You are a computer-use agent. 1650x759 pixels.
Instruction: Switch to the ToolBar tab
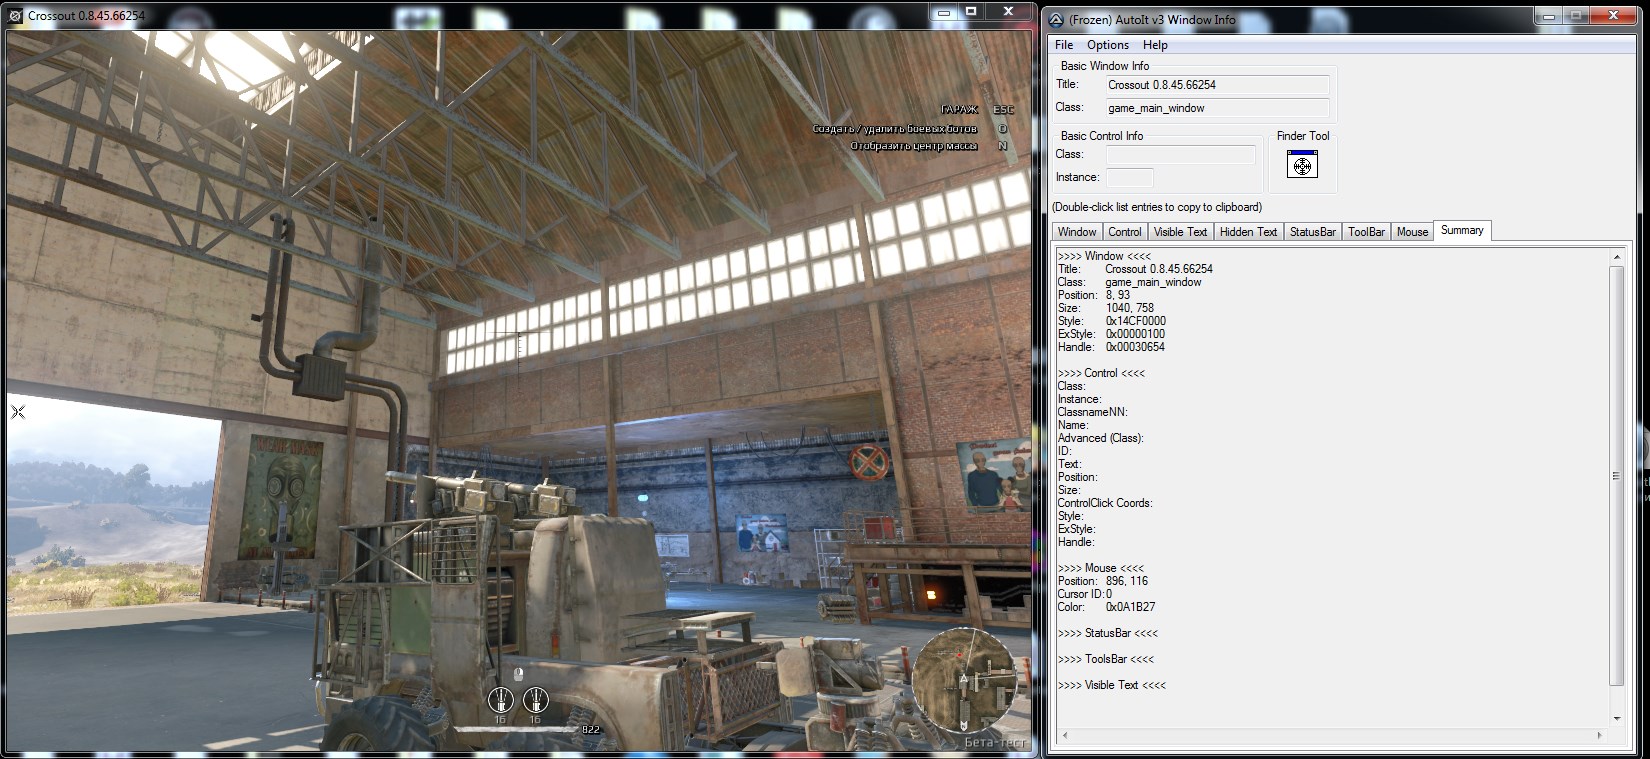1366,231
